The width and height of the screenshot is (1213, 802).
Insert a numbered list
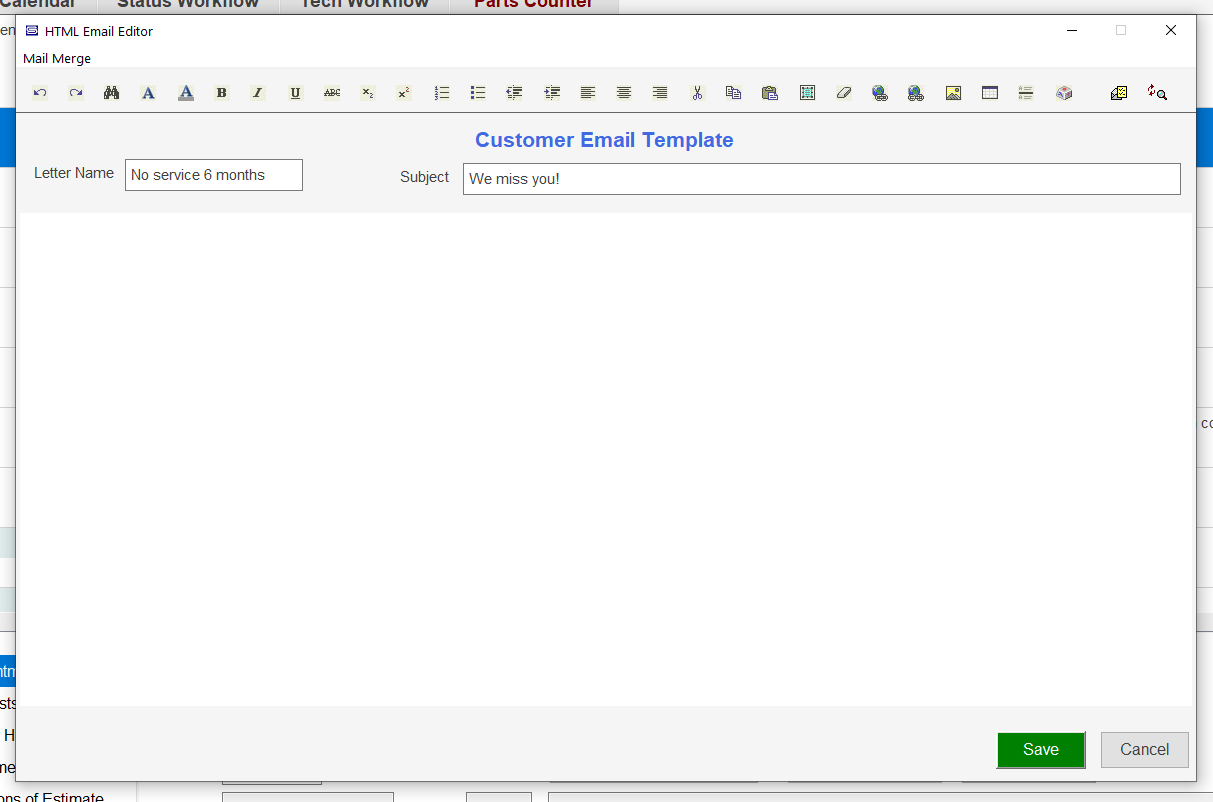tap(442, 93)
